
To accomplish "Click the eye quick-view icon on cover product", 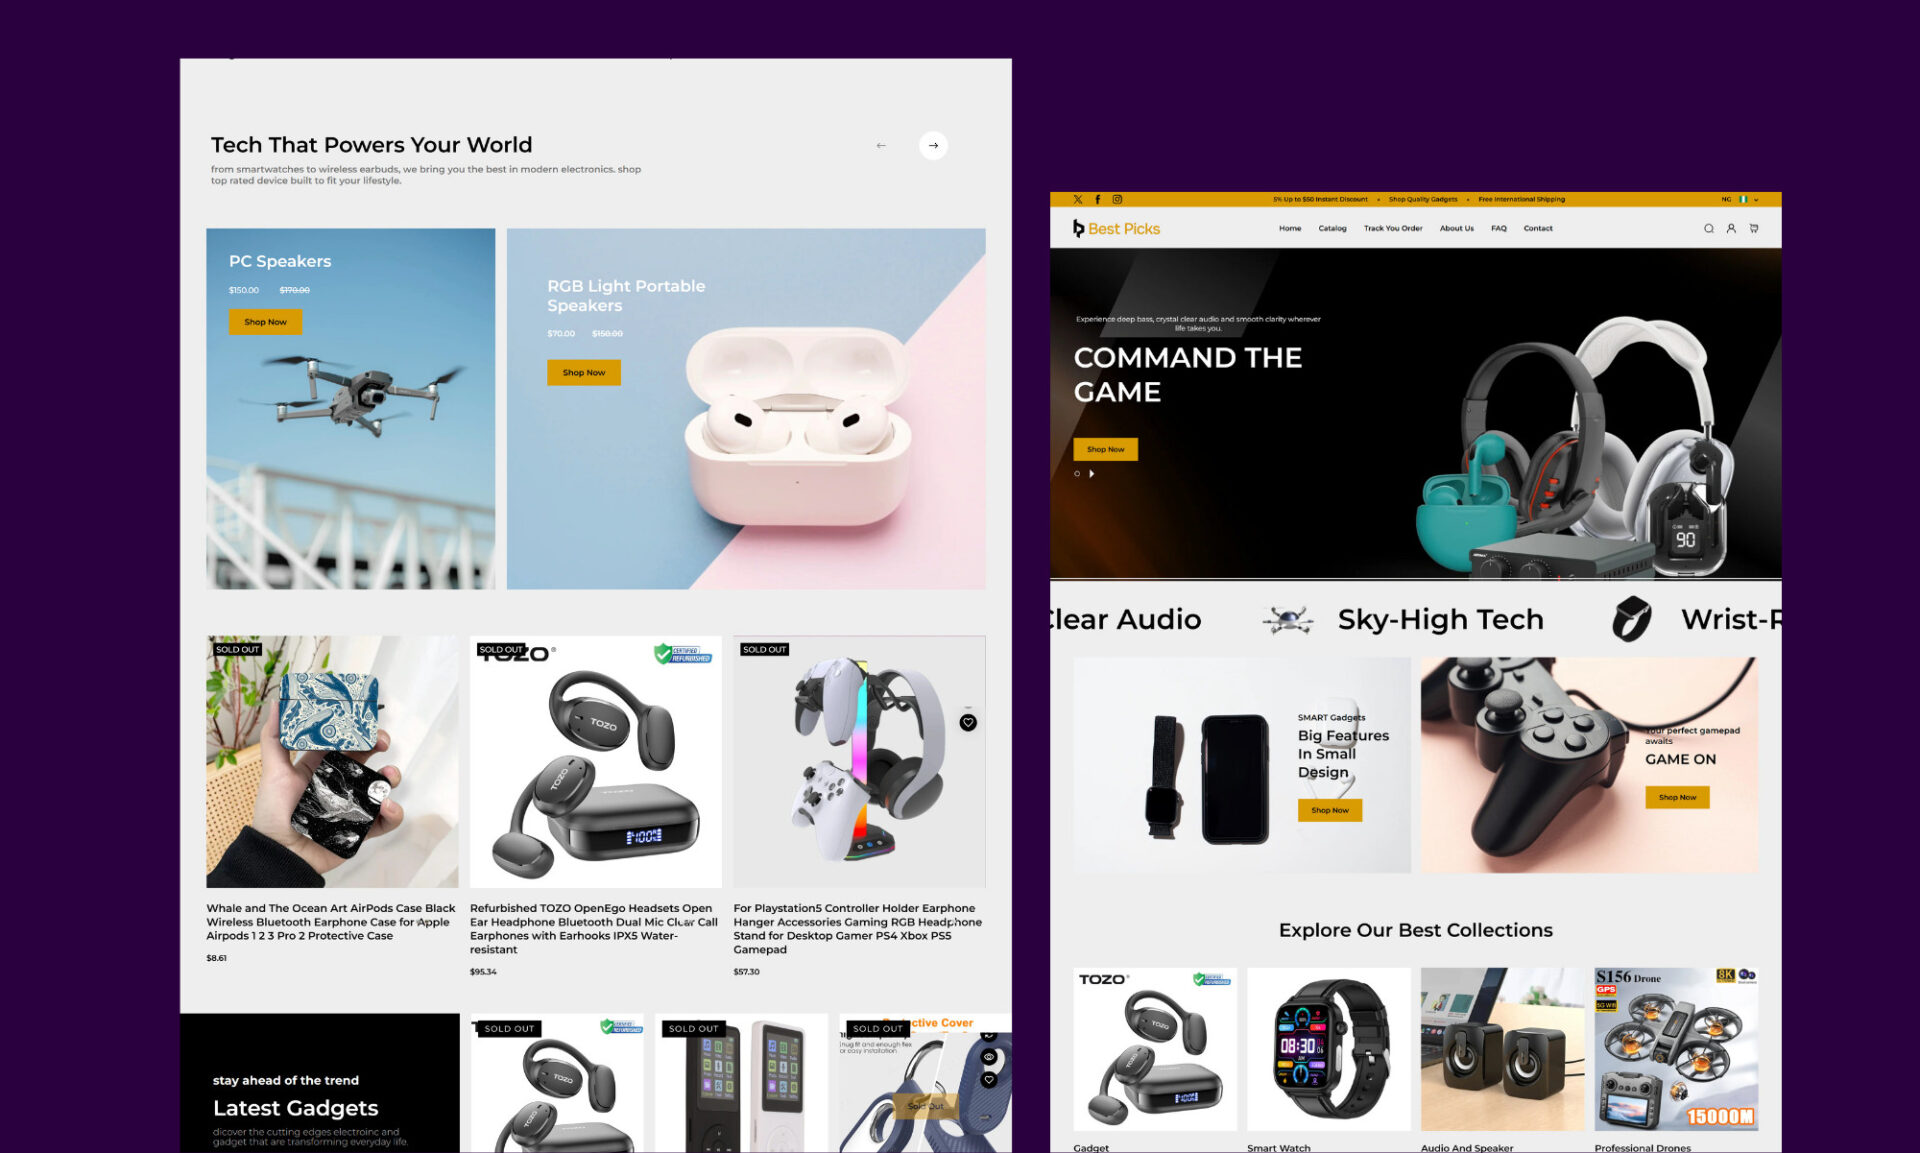I will (989, 1056).
